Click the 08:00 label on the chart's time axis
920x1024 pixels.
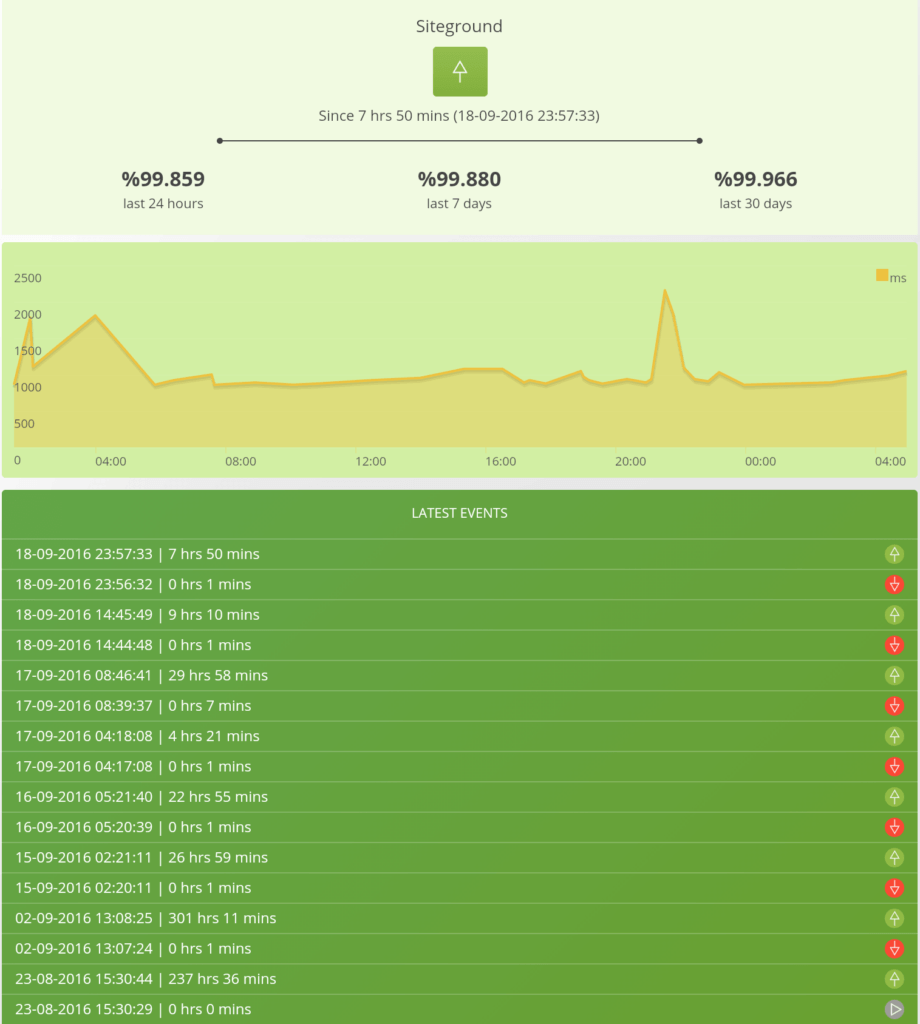coord(240,462)
